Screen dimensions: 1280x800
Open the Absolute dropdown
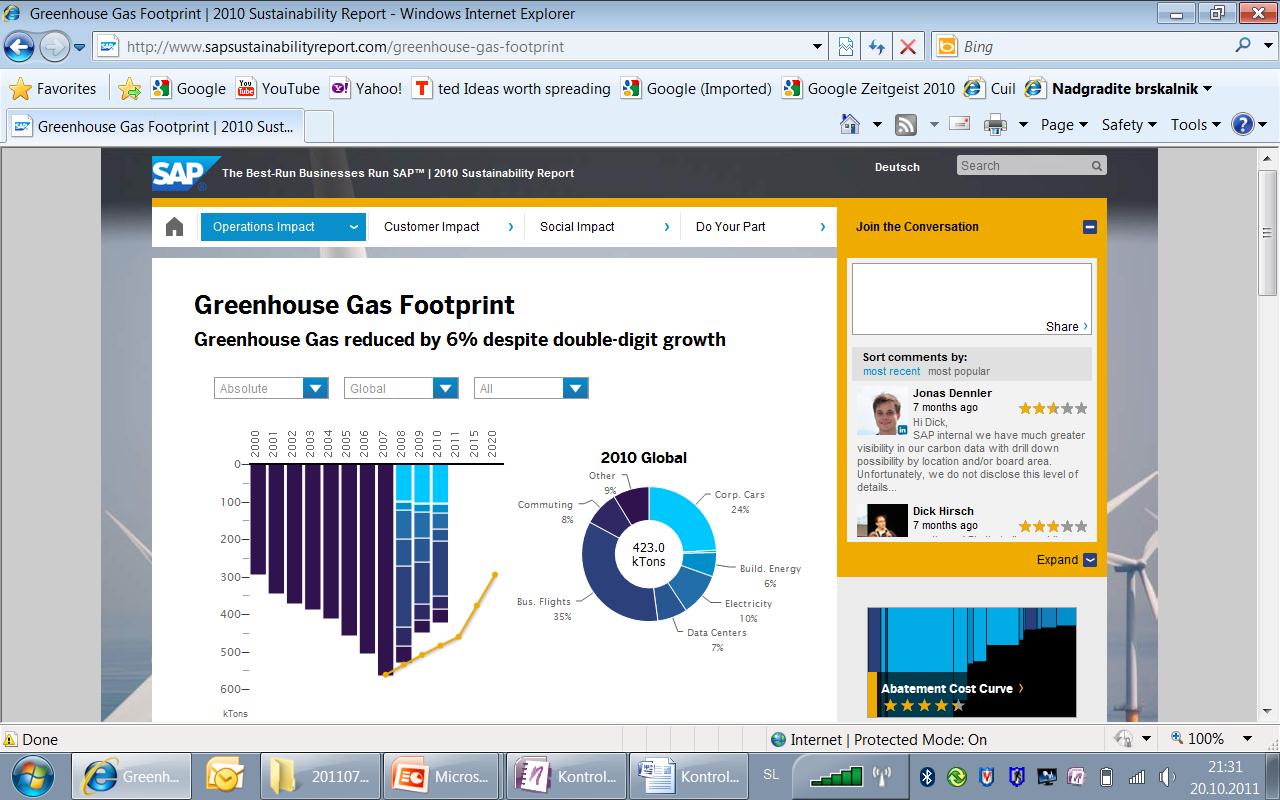point(271,388)
